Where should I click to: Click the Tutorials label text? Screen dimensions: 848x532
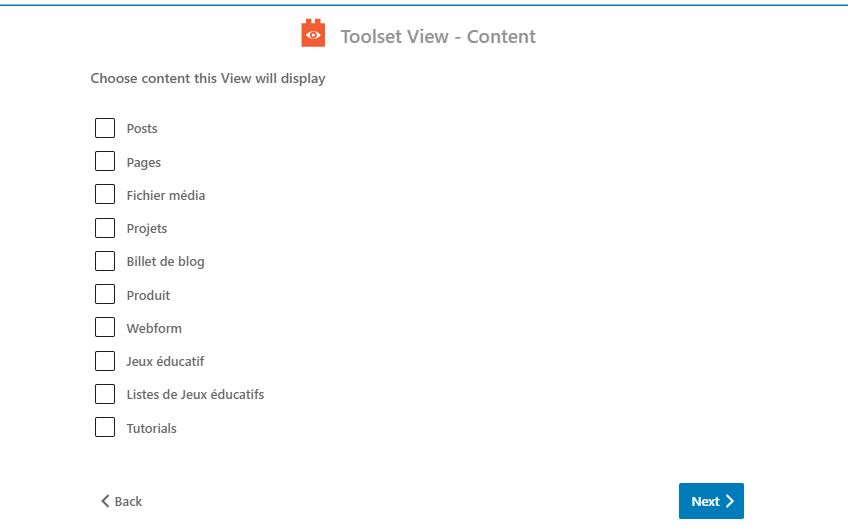pos(151,428)
